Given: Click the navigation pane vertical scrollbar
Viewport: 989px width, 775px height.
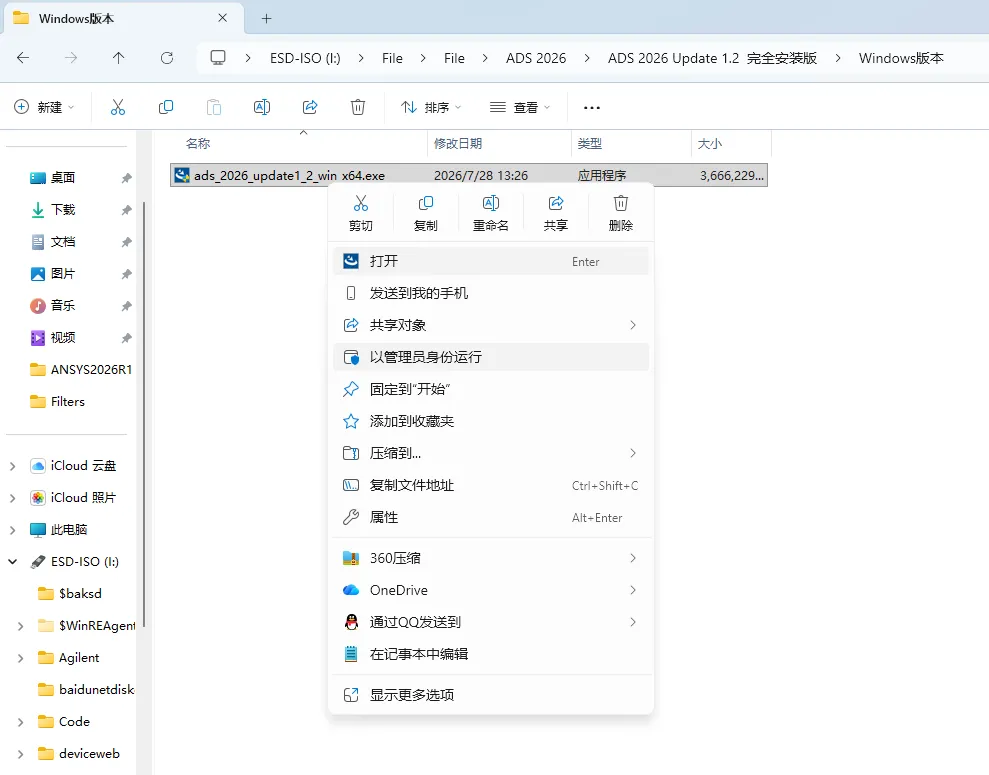Looking at the screenshot, I should tap(144, 414).
